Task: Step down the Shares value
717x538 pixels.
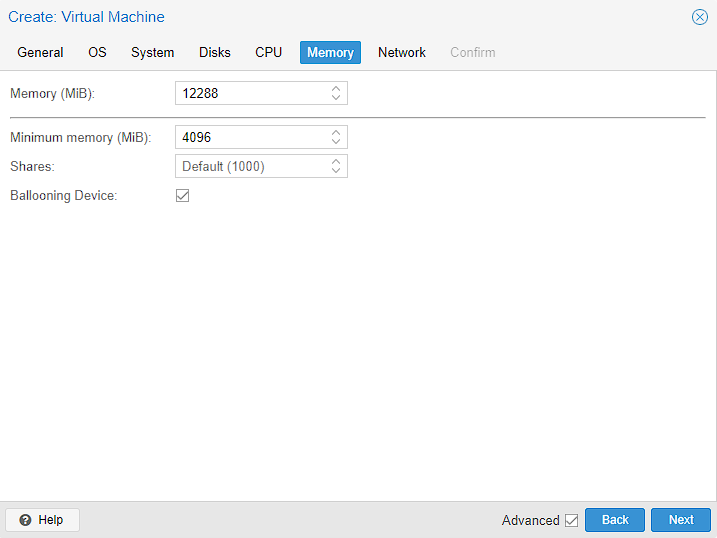Action: (x=336, y=171)
